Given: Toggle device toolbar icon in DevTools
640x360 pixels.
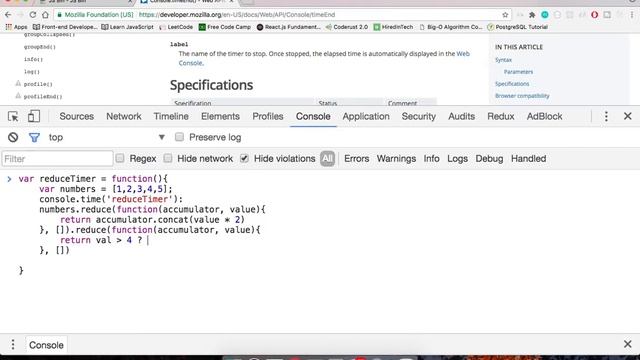Looking at the screenshot, I should click(x=34, y=116).
